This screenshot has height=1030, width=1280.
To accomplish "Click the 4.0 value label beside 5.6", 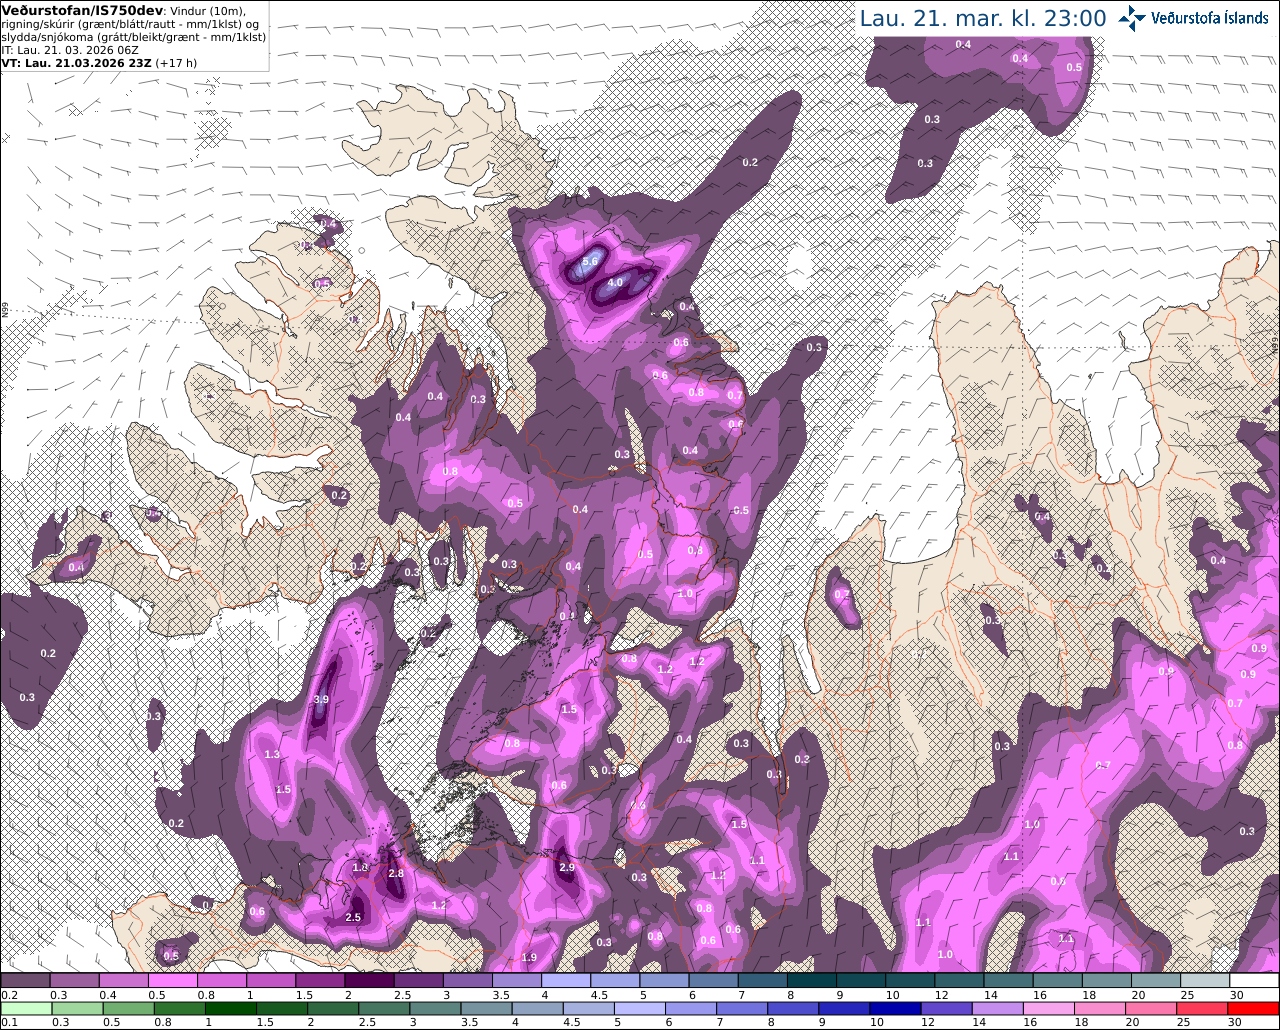I will (x=615, y=283).
